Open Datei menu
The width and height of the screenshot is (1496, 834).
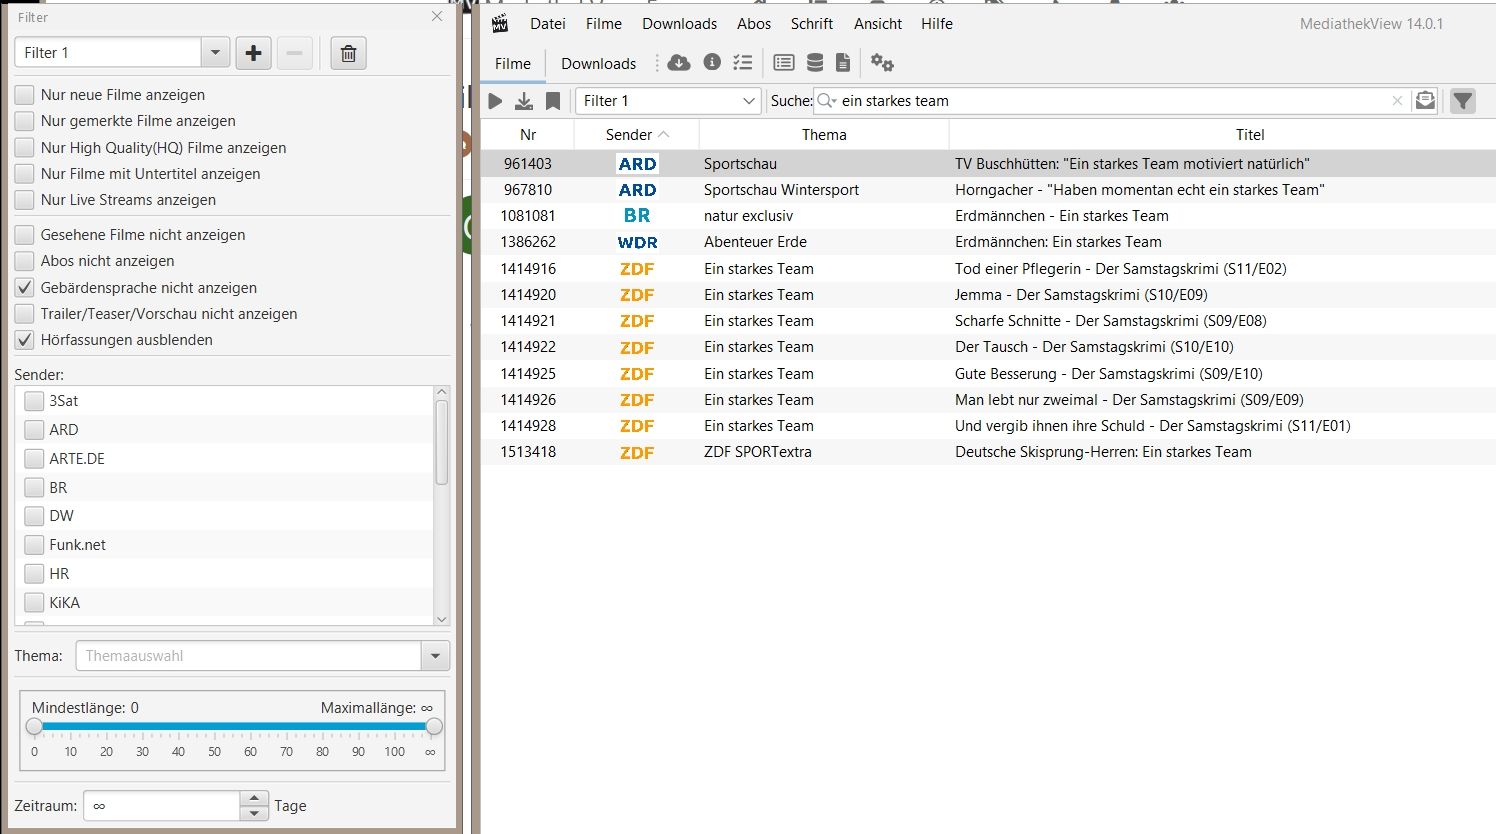548,23
